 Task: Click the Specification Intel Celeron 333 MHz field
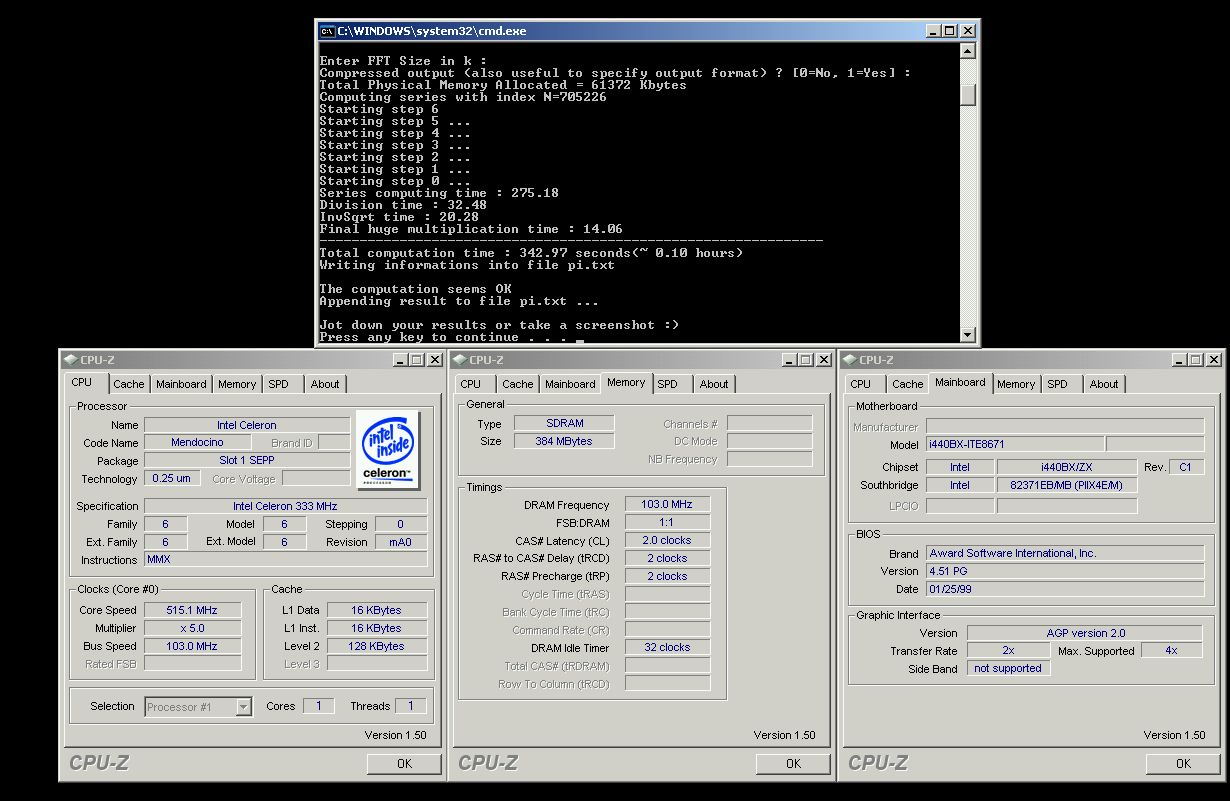click(285, 506)
